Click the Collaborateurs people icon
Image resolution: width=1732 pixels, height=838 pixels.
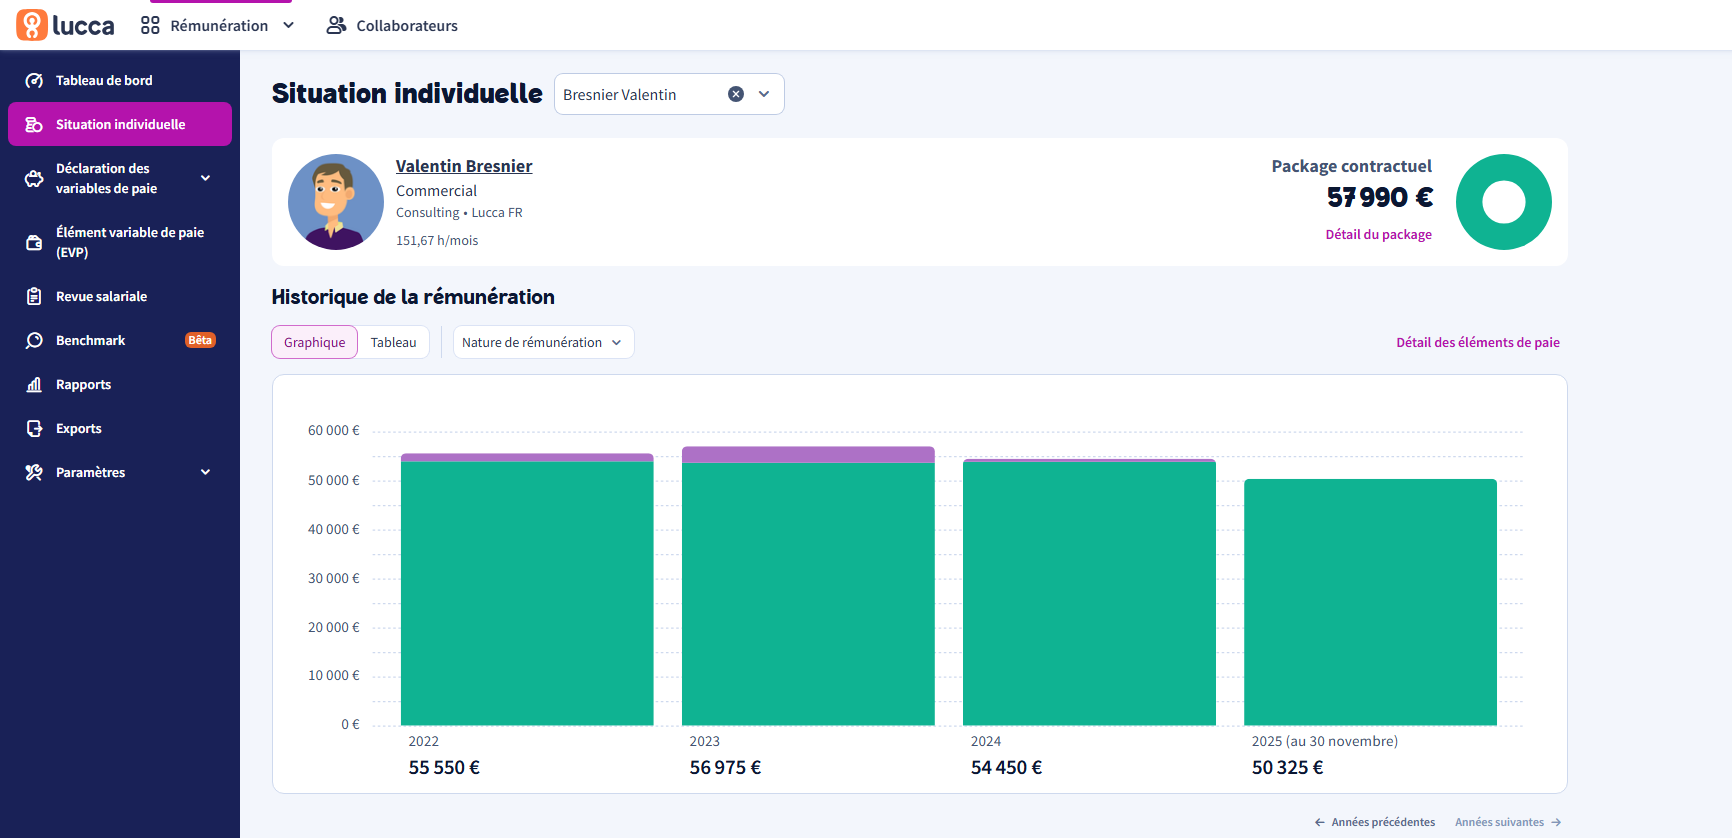tap(336, 26)
